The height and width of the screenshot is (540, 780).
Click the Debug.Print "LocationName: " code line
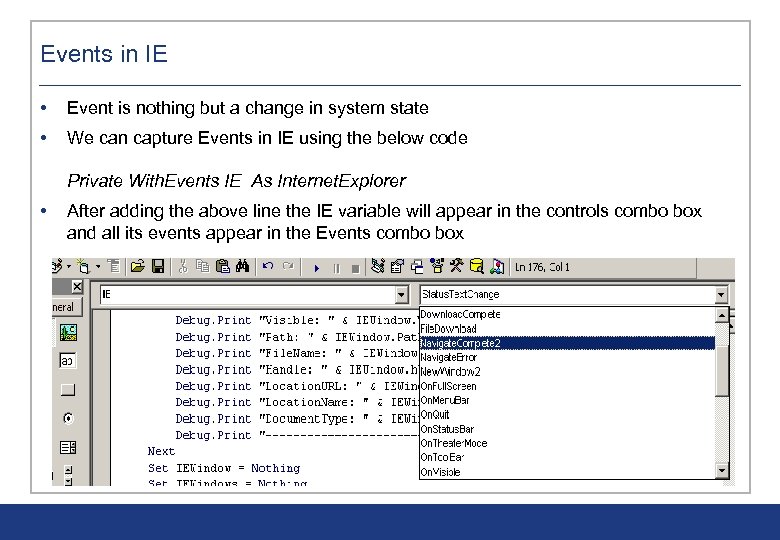pos(297,402)
